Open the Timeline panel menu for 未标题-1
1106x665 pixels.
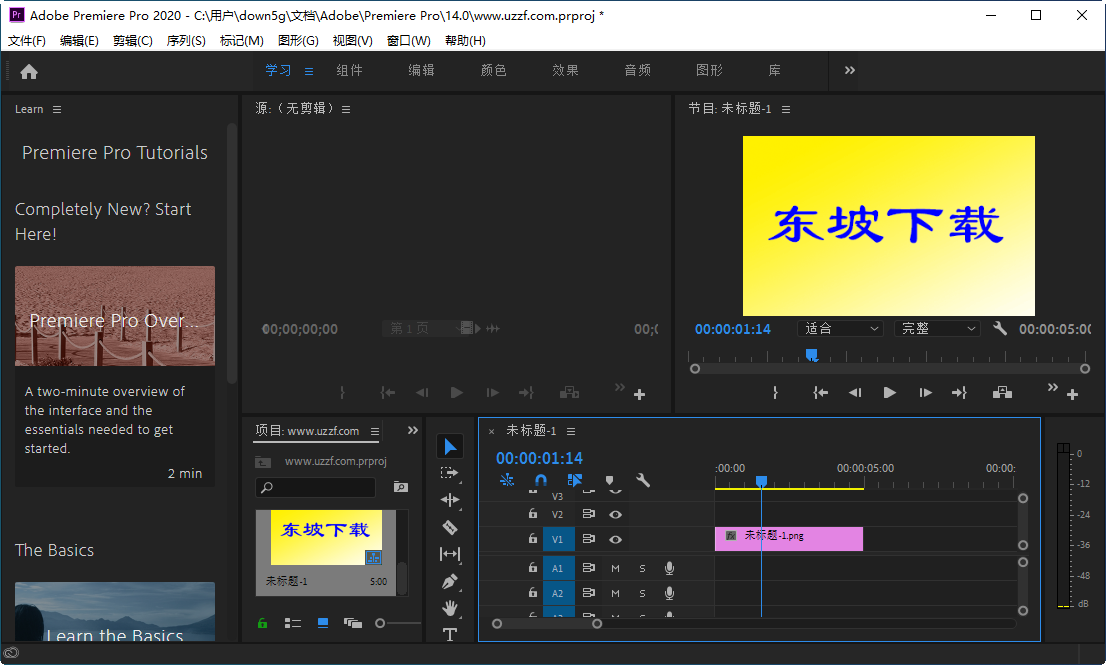point(570,430)
